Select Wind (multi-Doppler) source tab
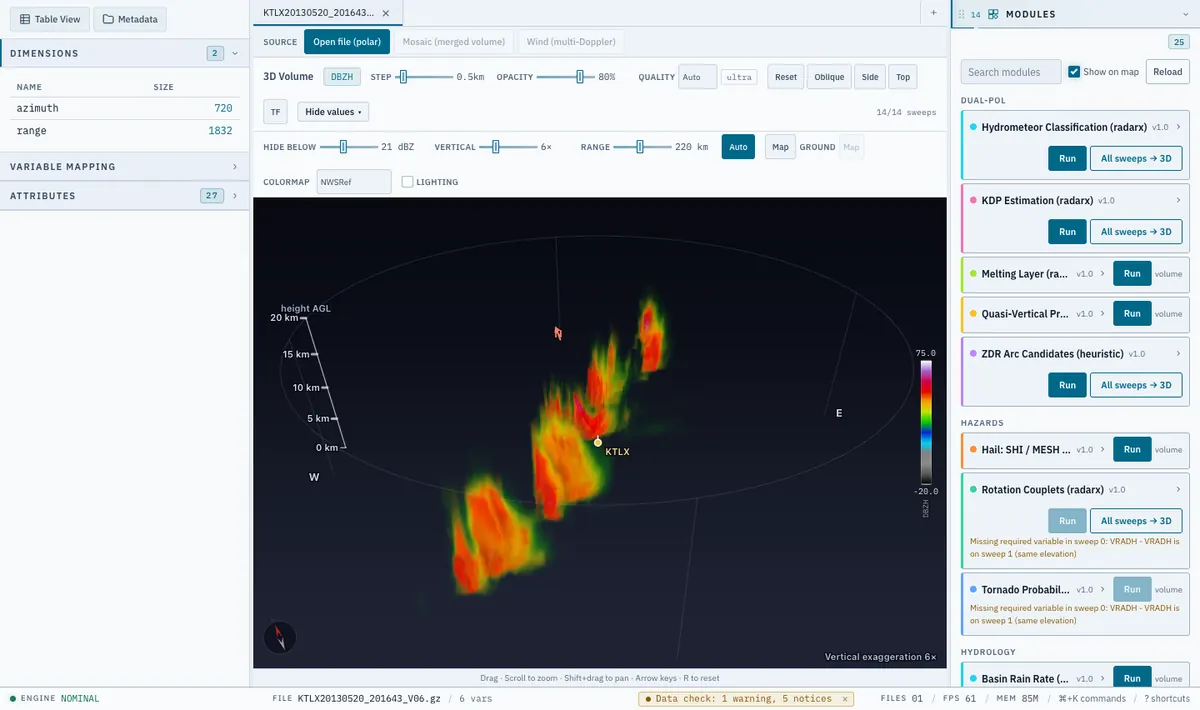 (571, 42)
